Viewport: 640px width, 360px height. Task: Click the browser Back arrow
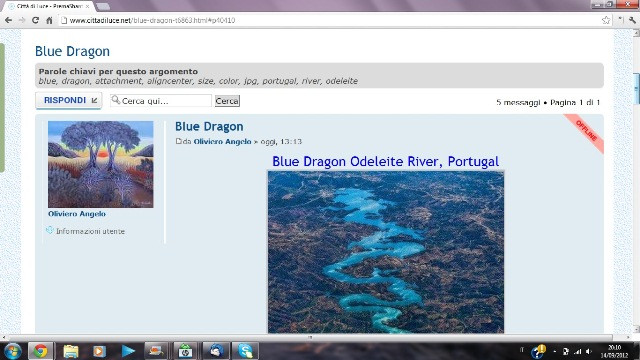pyautogui.click(x=8, y=20)
